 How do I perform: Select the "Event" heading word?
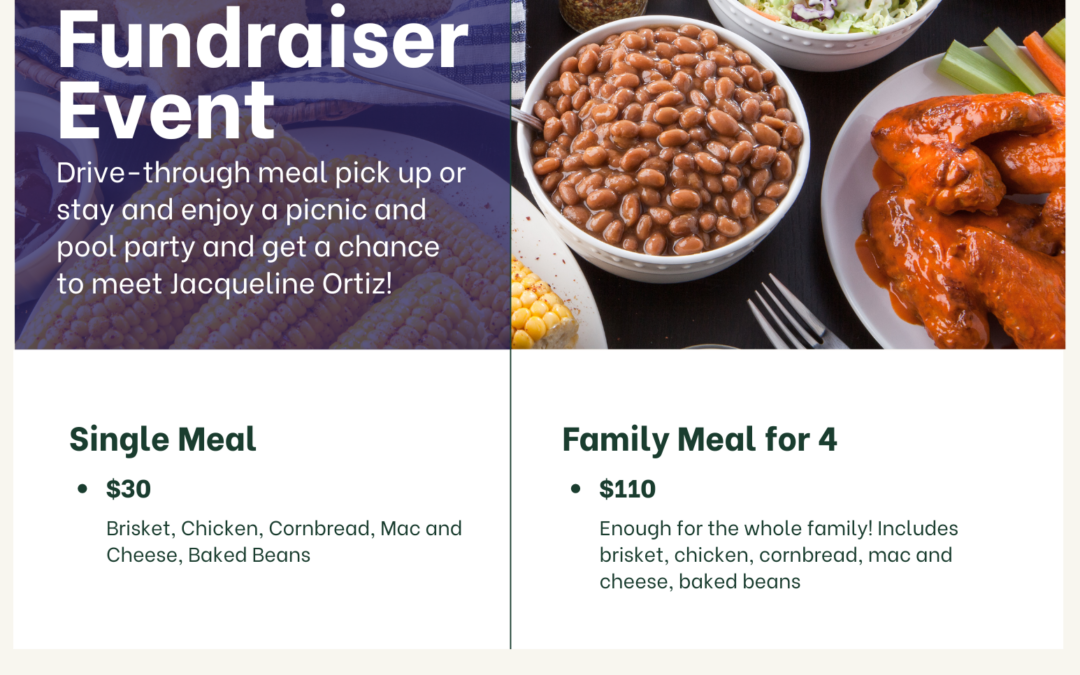coord(166,110)
